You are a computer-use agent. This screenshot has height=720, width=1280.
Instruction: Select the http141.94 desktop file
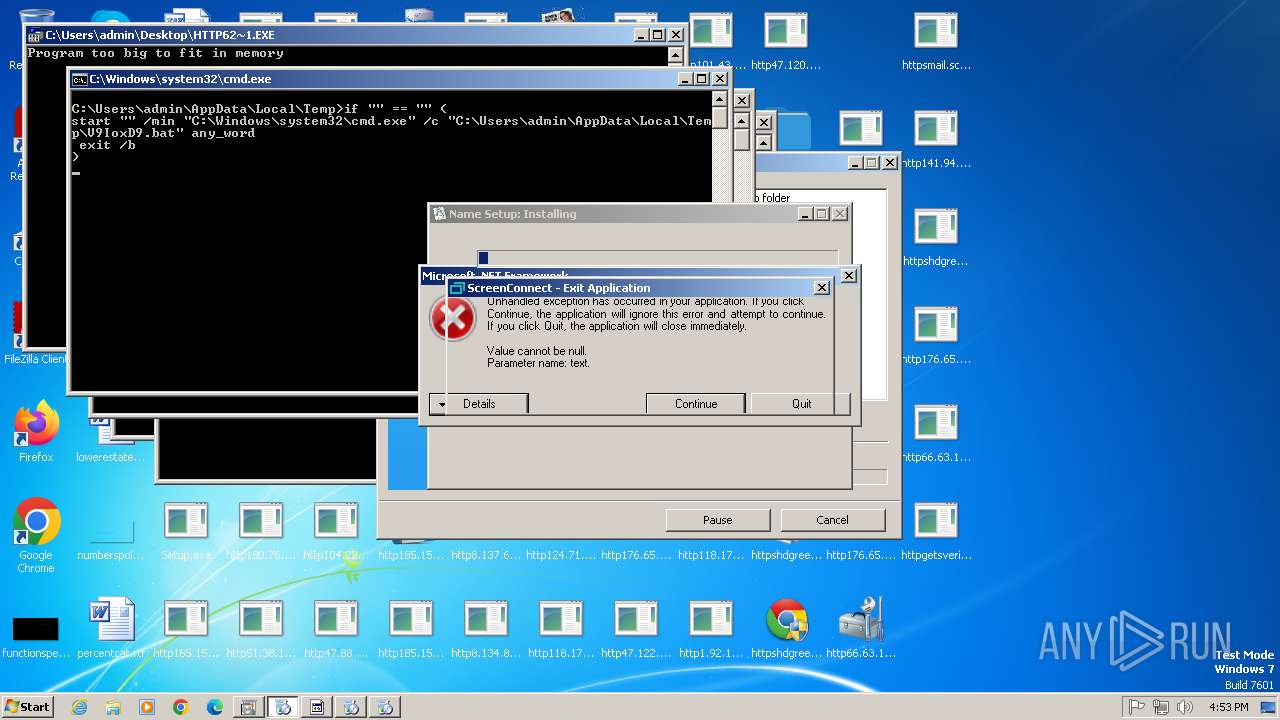pyautogui.click(x=936, y=140)
